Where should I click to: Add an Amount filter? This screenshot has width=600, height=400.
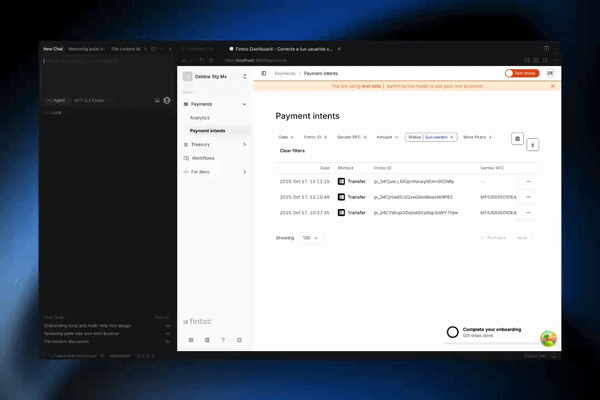(x=387, y=137)
